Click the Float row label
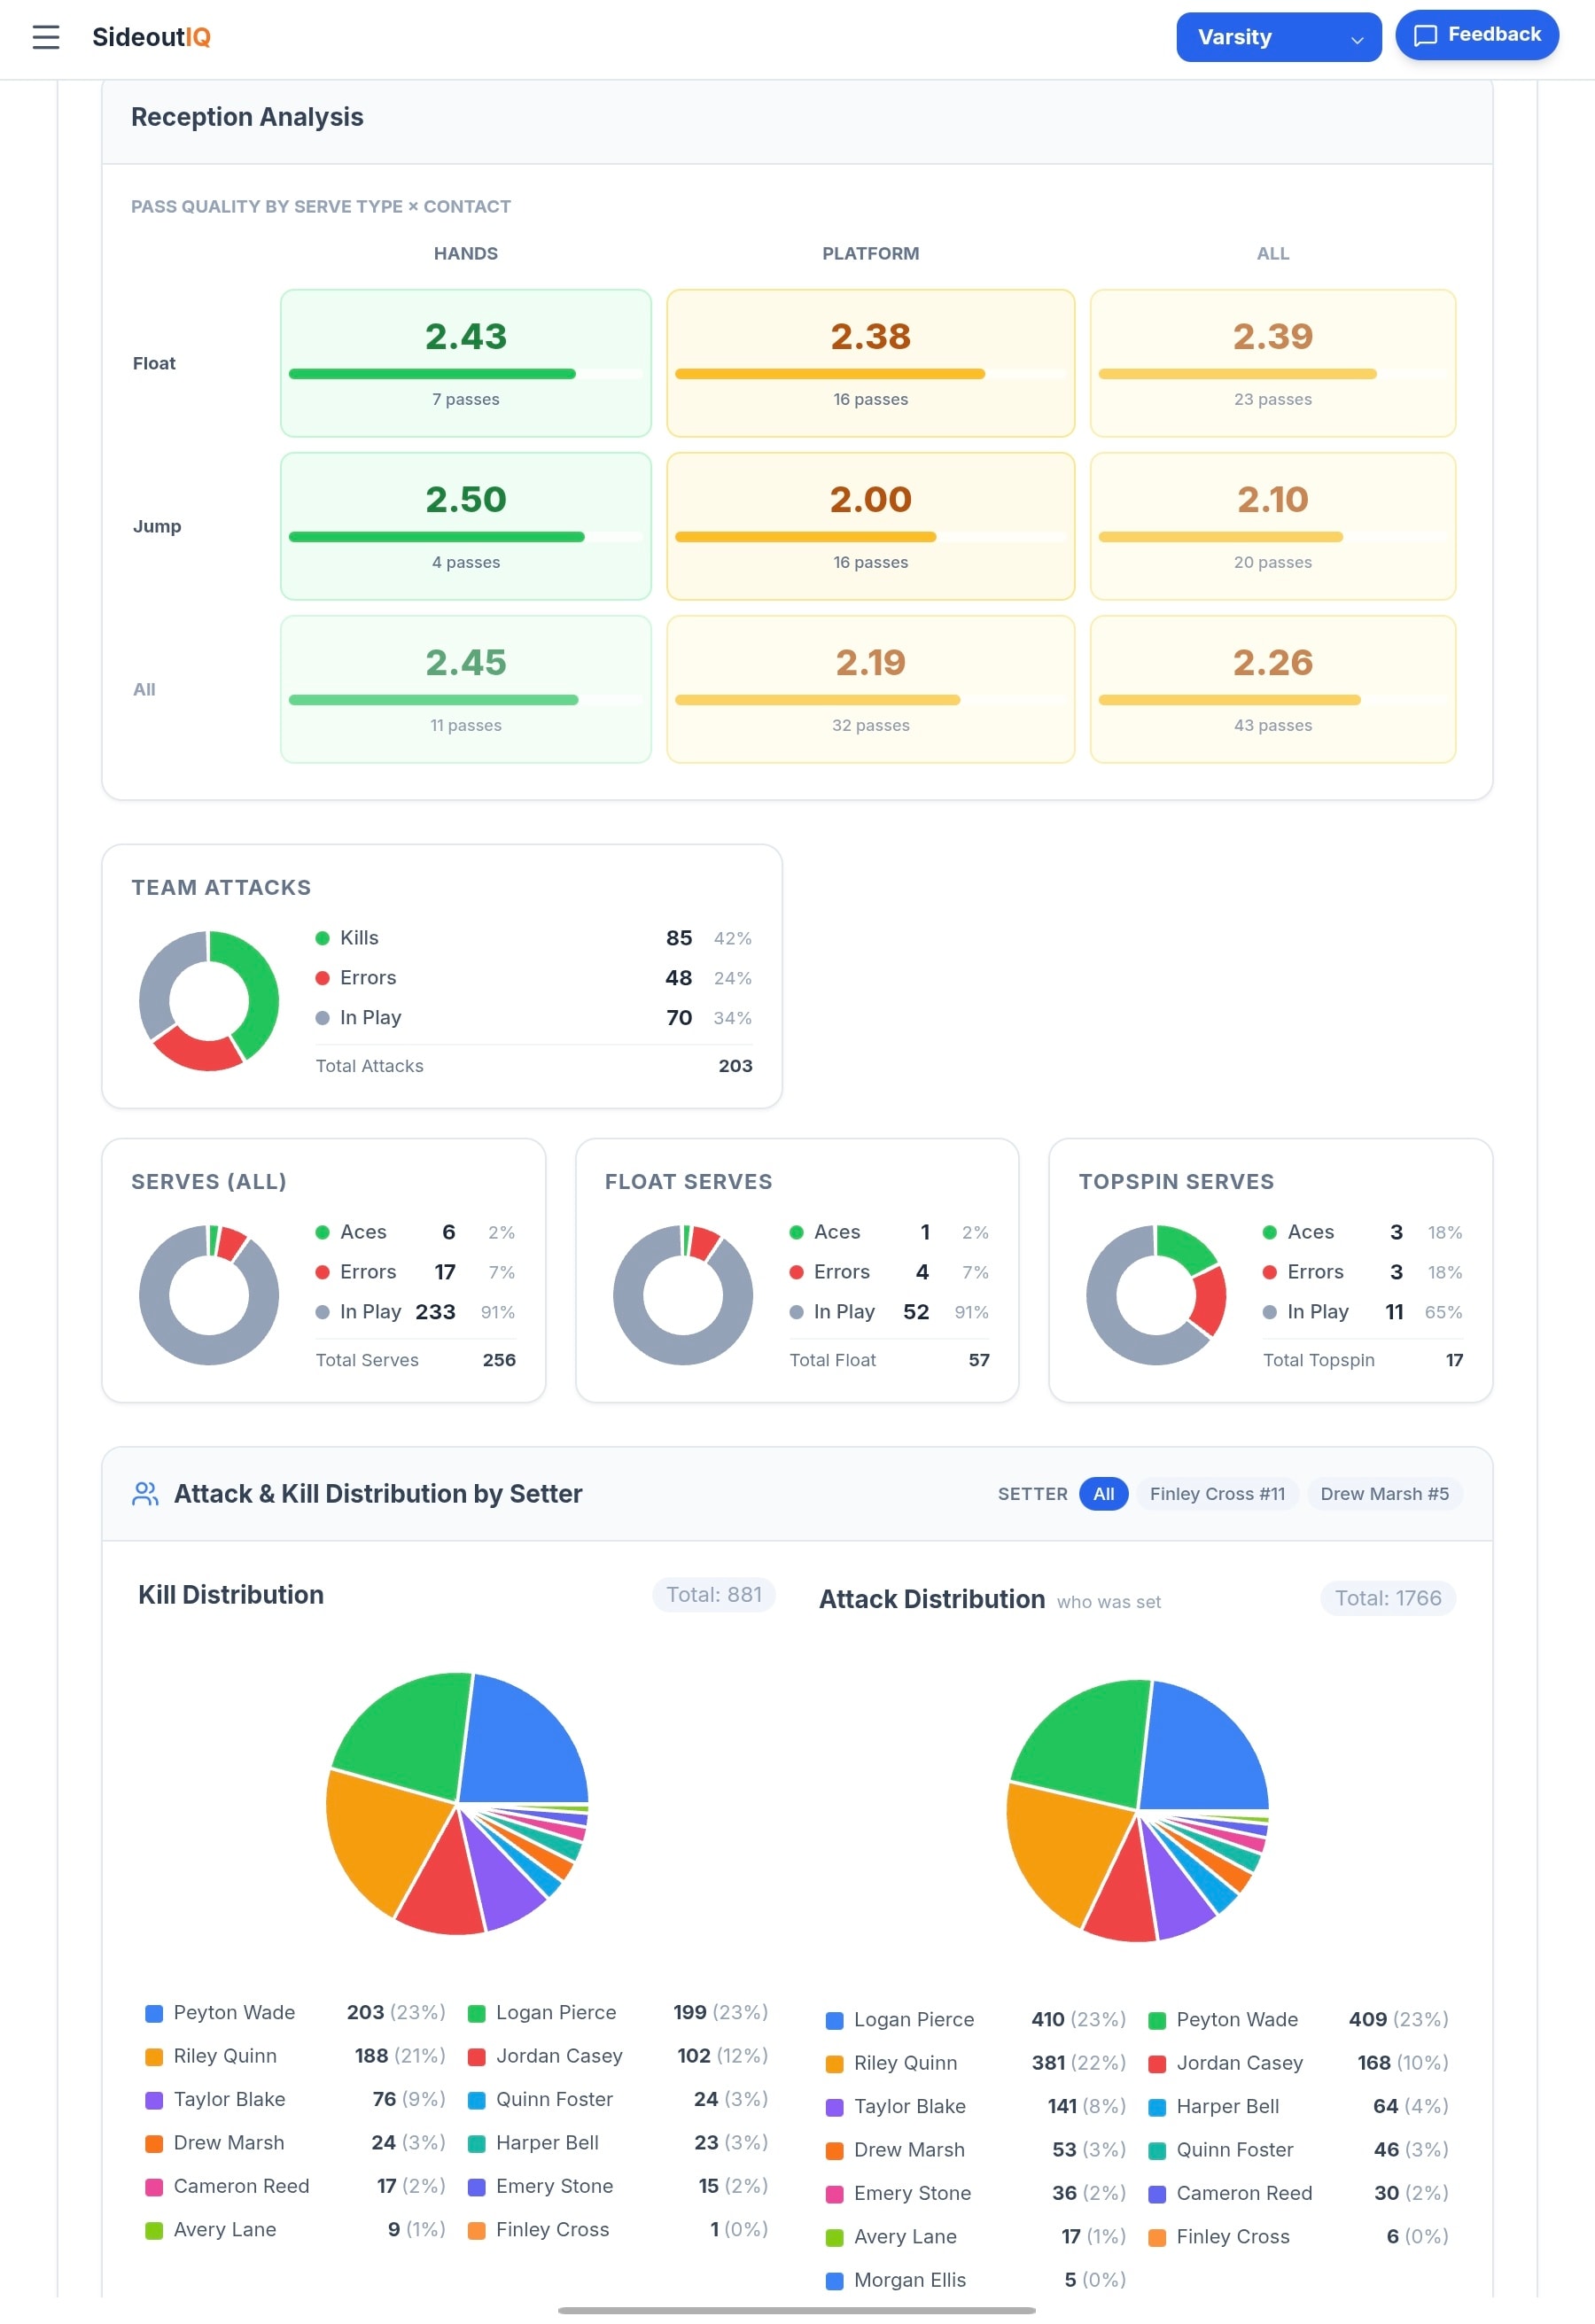This screenshot has height=2324, width=1595. tap(154, 363)
